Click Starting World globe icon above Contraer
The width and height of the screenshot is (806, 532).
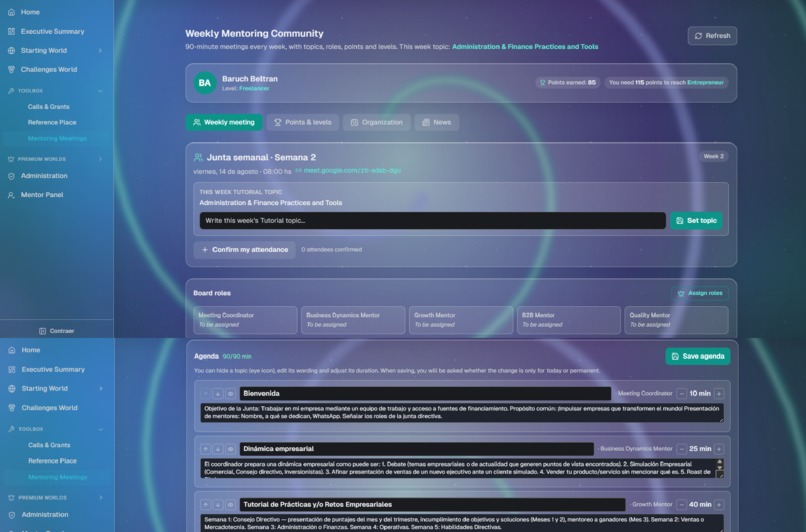(11, 50)
